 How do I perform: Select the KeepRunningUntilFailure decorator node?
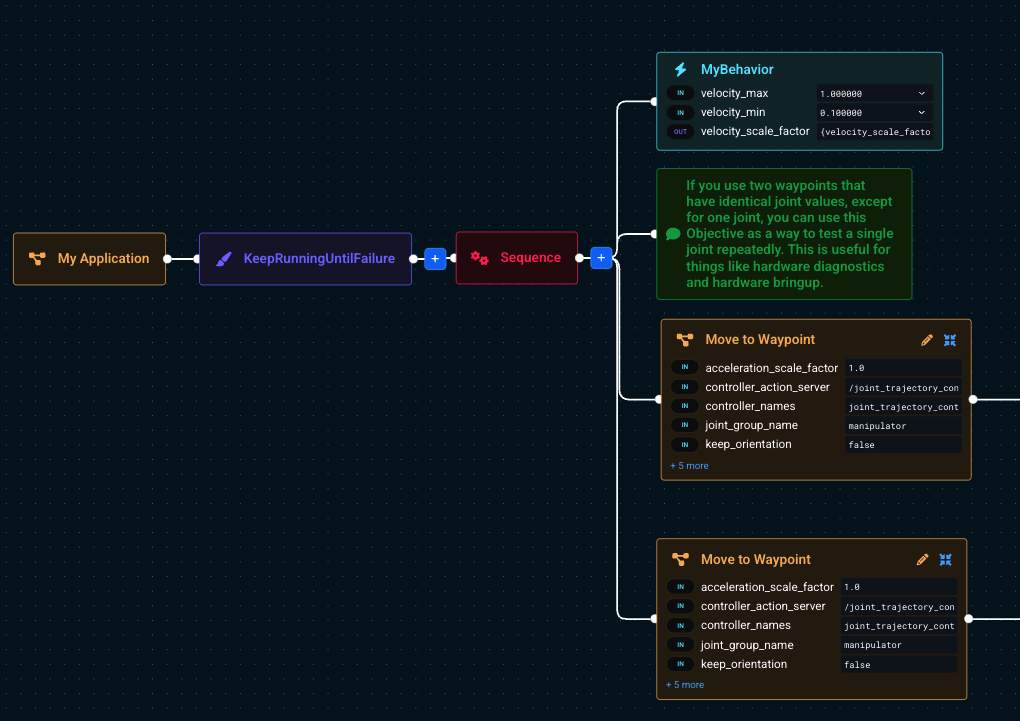[x=306, y=259]
